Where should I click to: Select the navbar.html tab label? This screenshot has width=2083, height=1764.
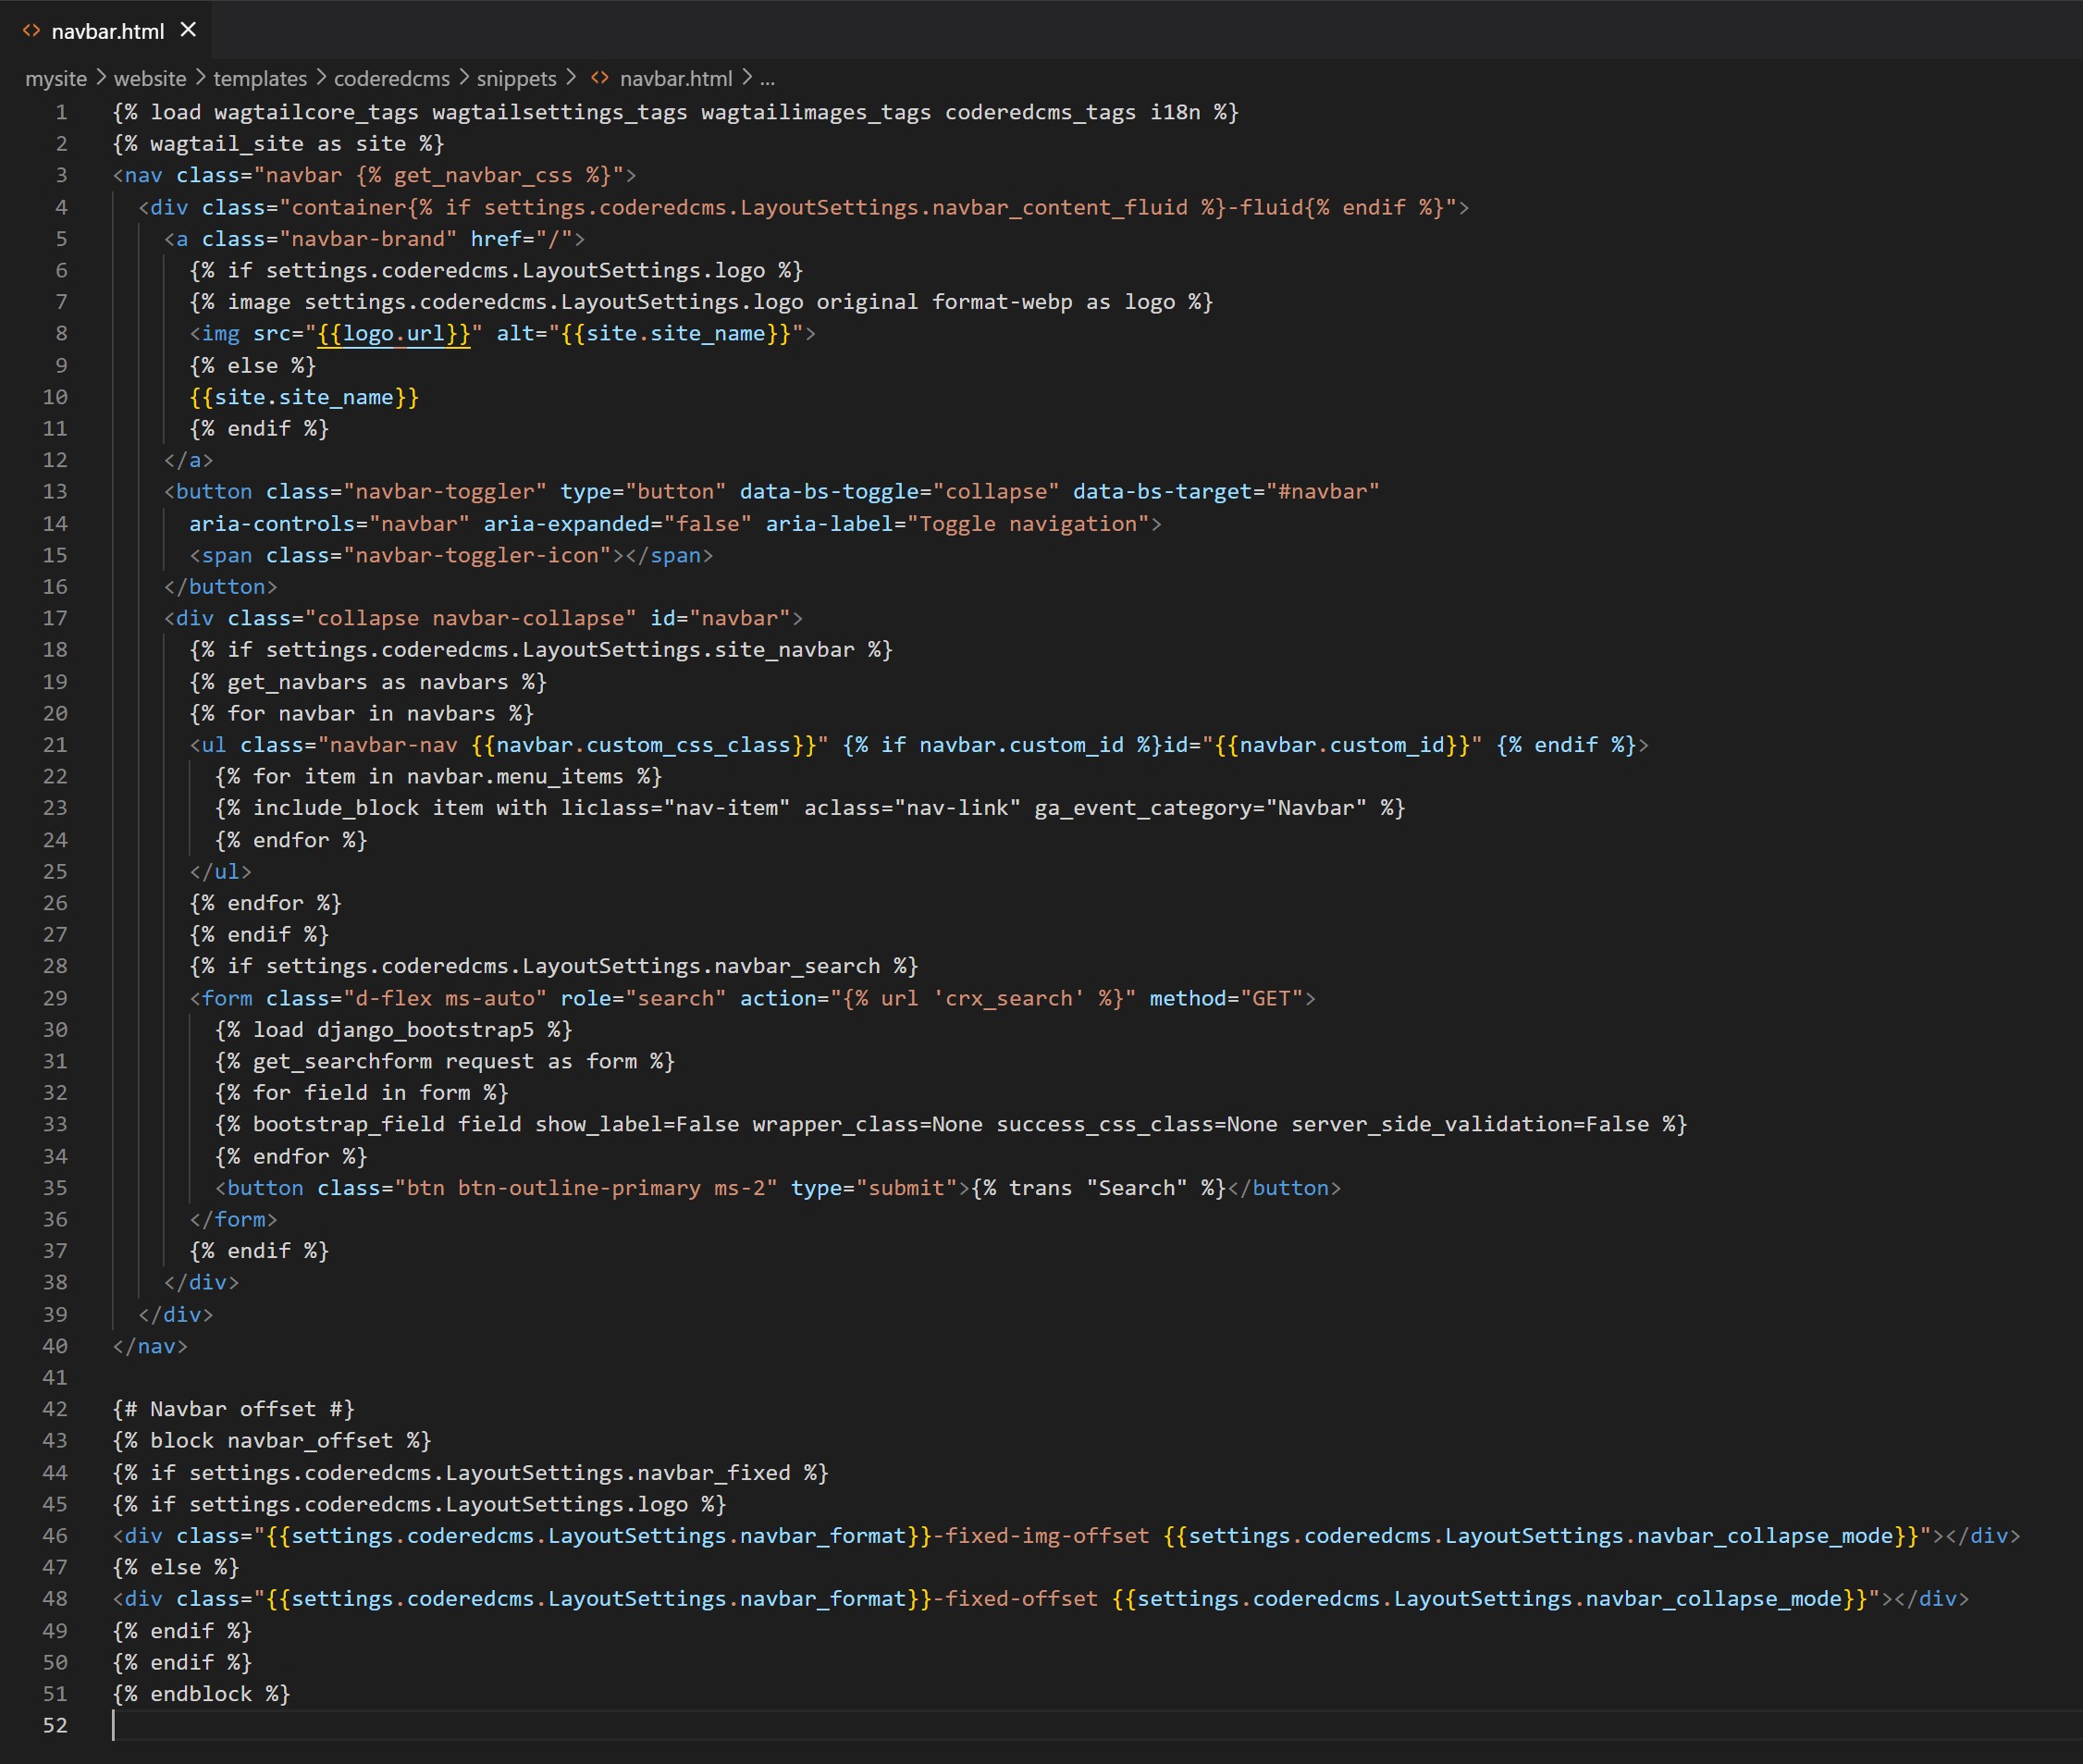[x=107, y=31]
